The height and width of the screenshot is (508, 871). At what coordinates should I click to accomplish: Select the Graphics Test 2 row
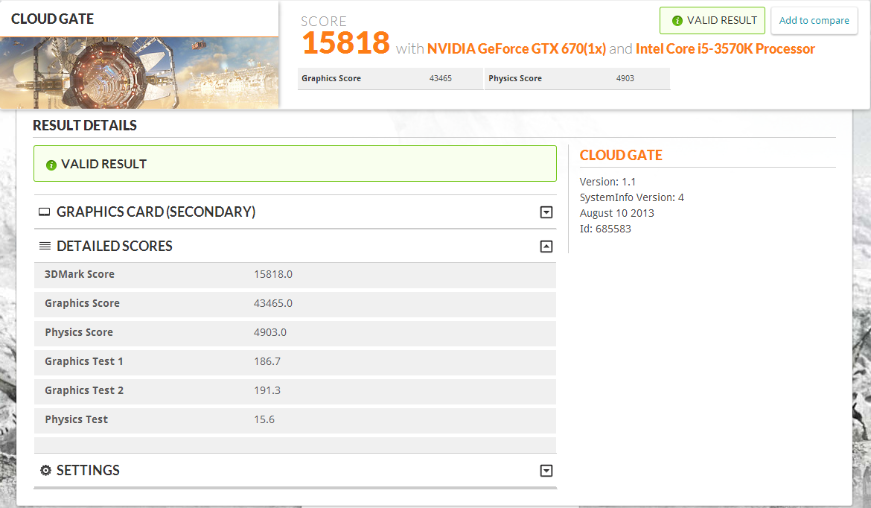294,390
